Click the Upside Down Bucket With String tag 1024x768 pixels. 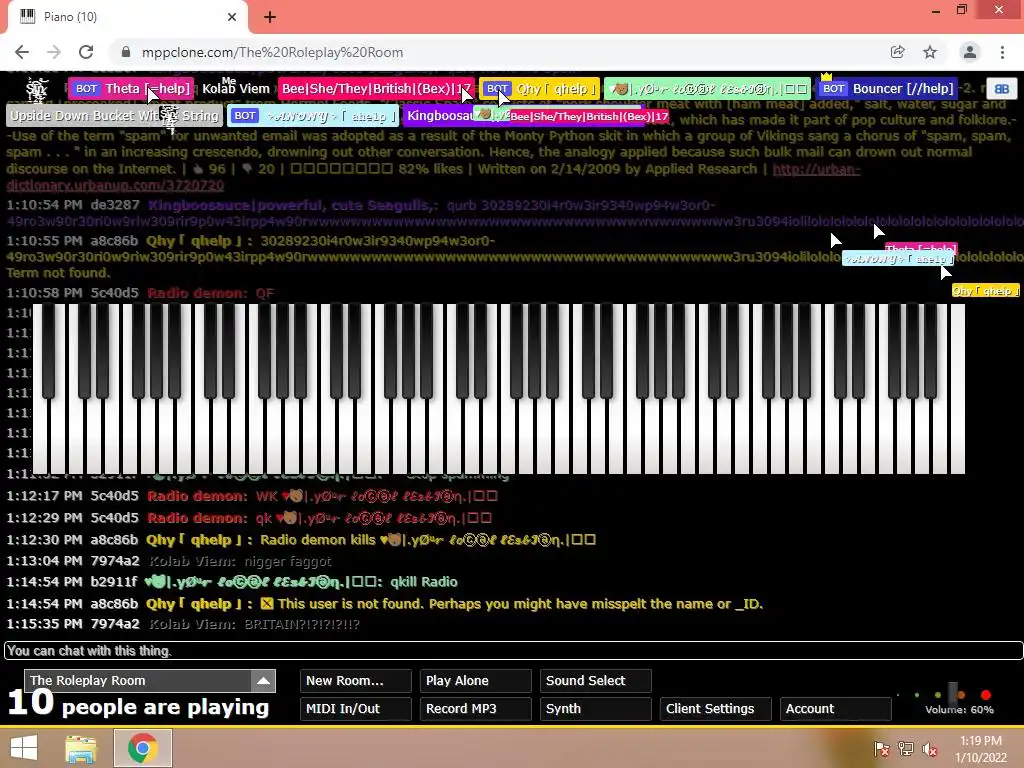coord(114,116)
